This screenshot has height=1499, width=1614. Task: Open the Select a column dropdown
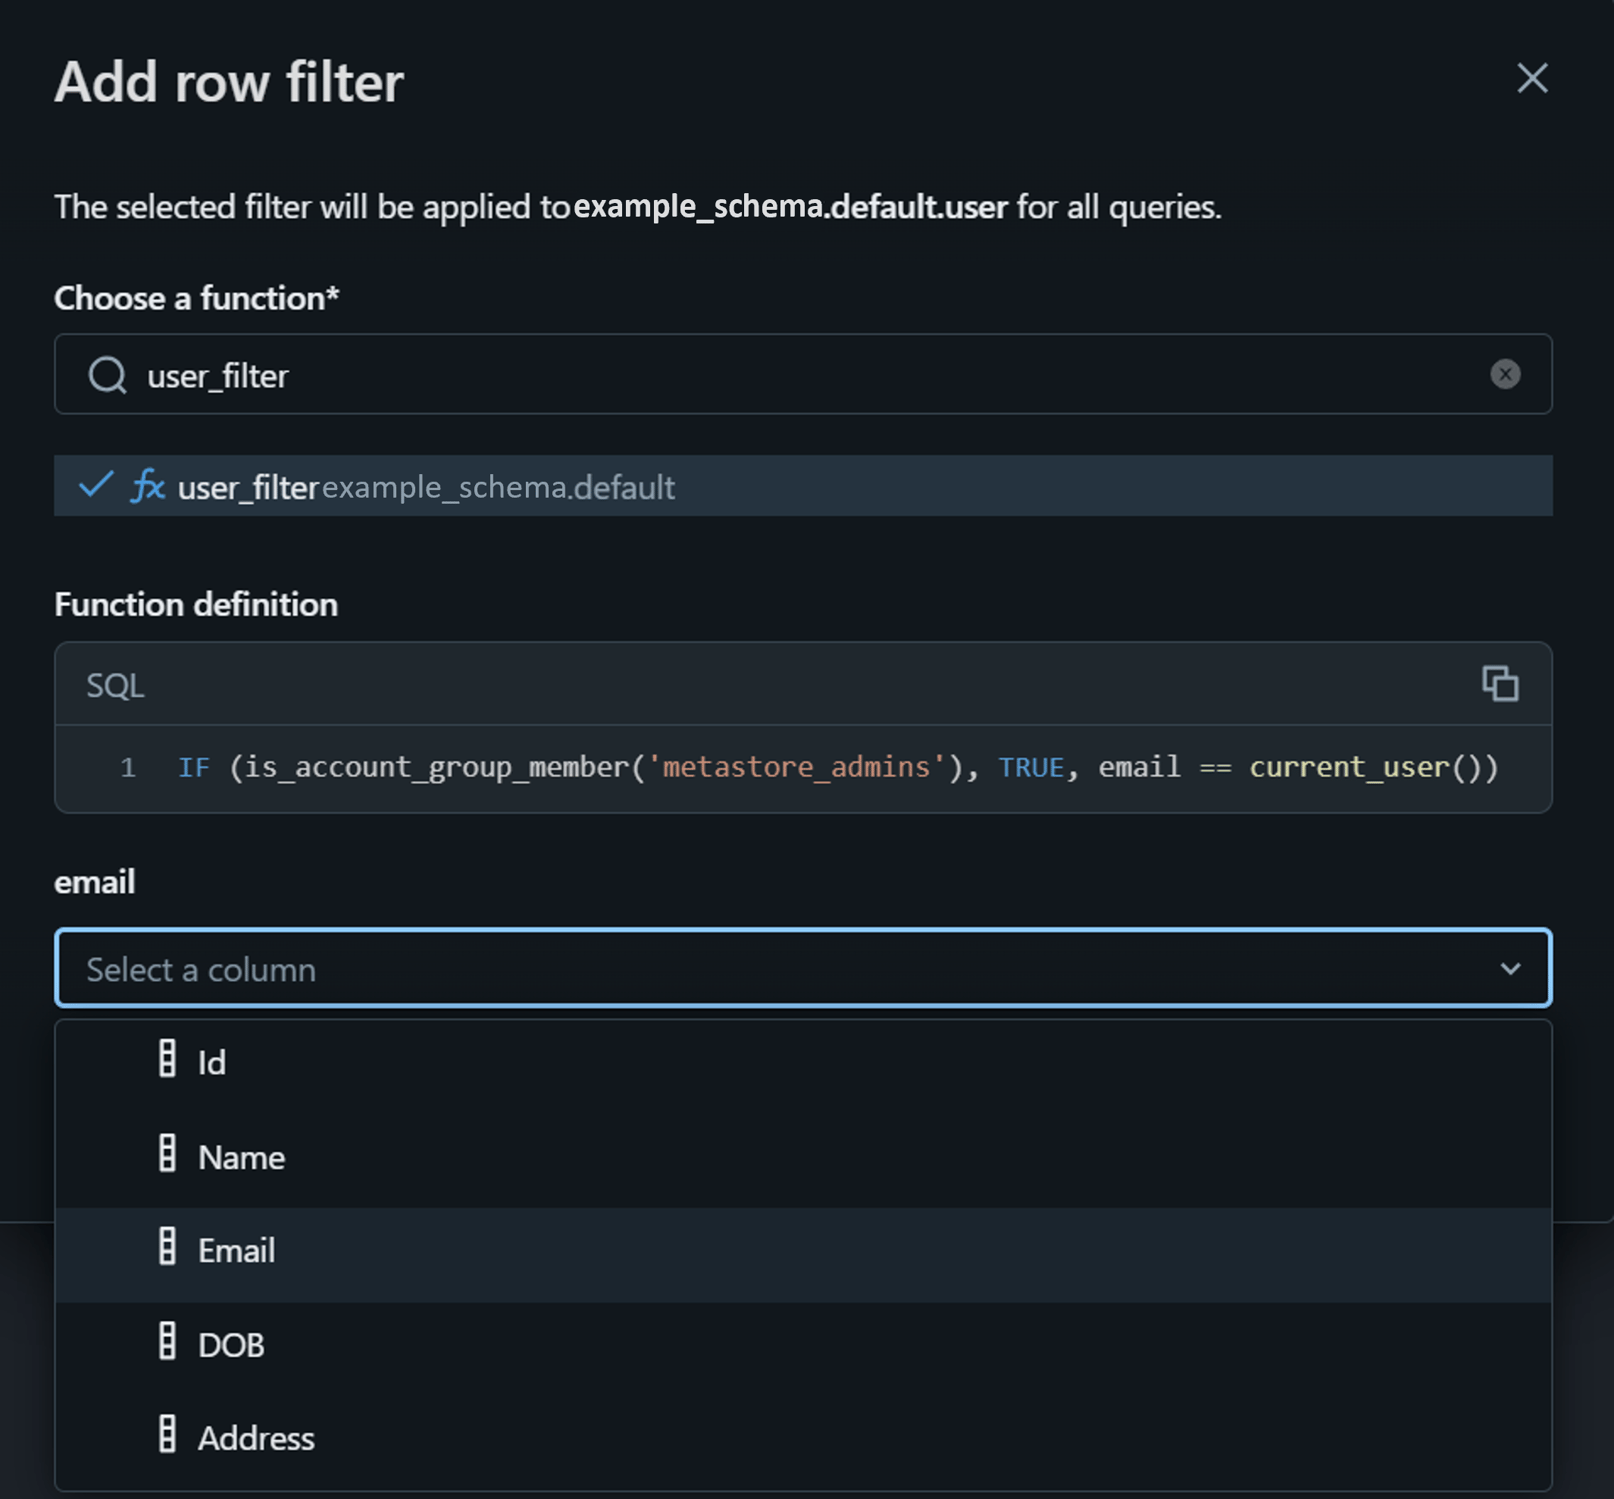coord(700,968)
